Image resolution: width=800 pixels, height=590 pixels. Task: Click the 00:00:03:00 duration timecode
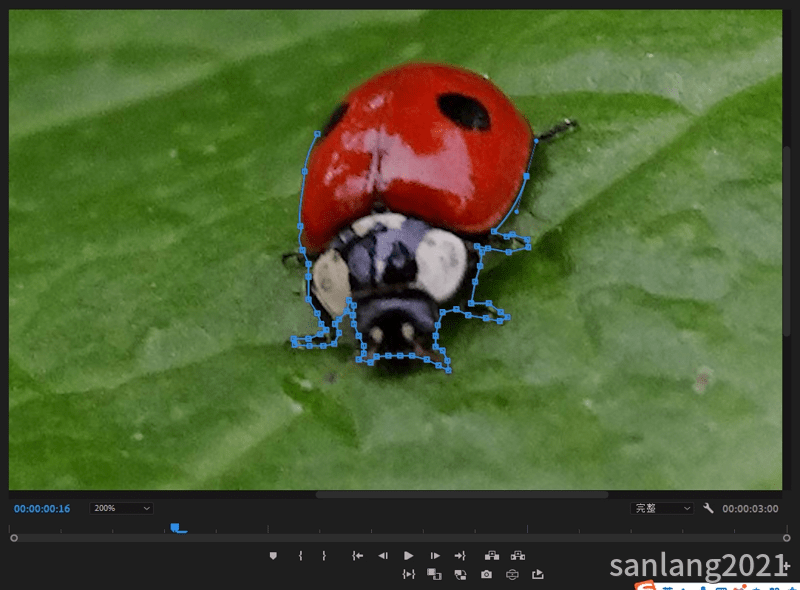coord(750,509)
